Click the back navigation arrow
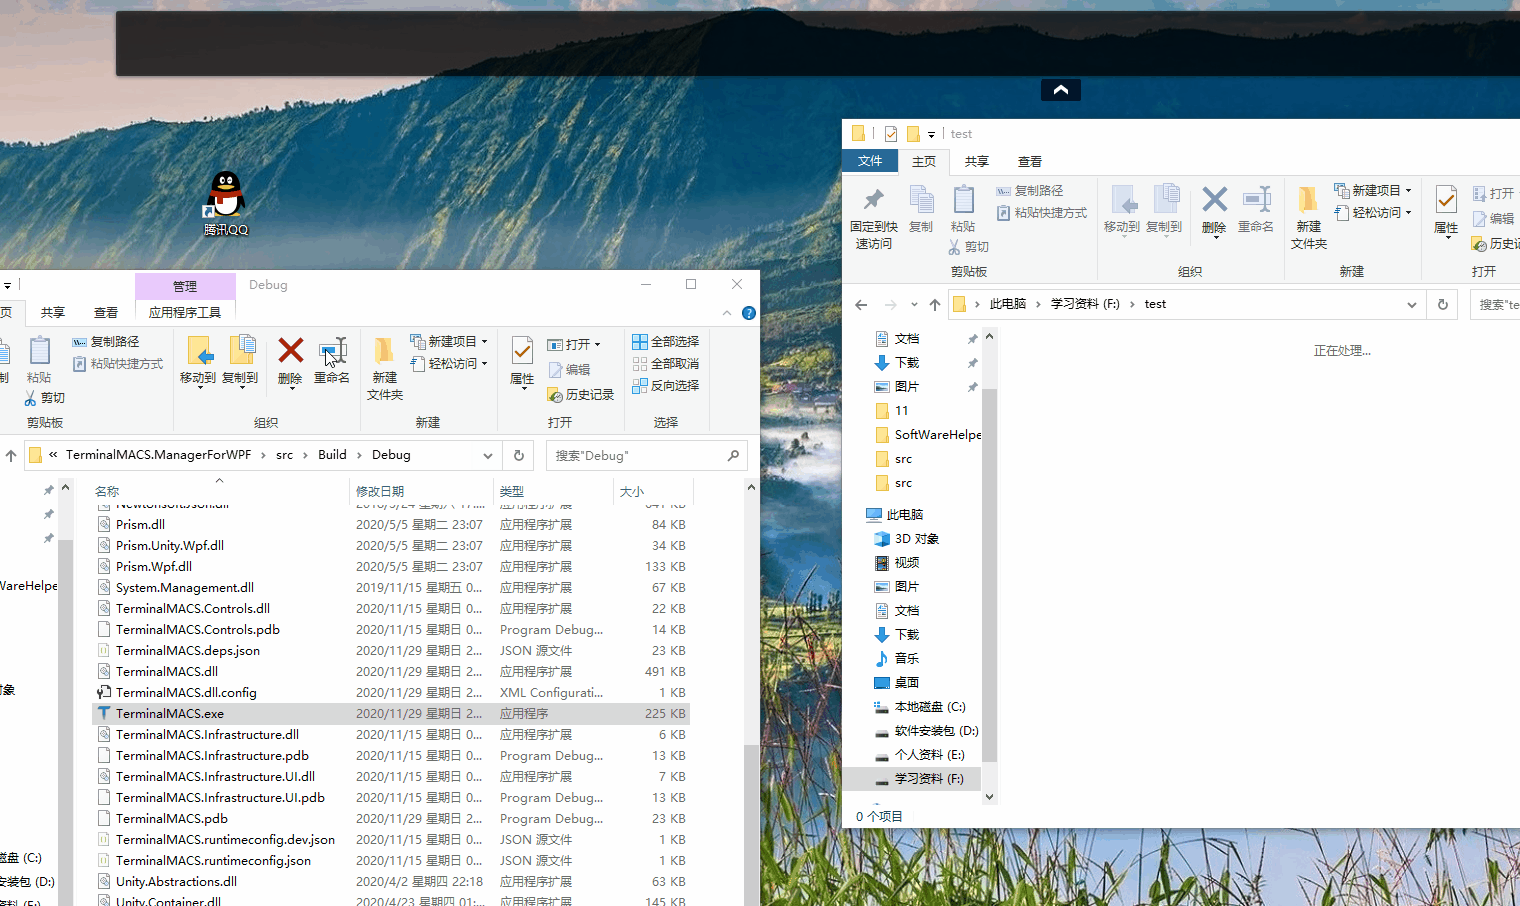Viewport: 1520px width, 906px height. point(861,304)
